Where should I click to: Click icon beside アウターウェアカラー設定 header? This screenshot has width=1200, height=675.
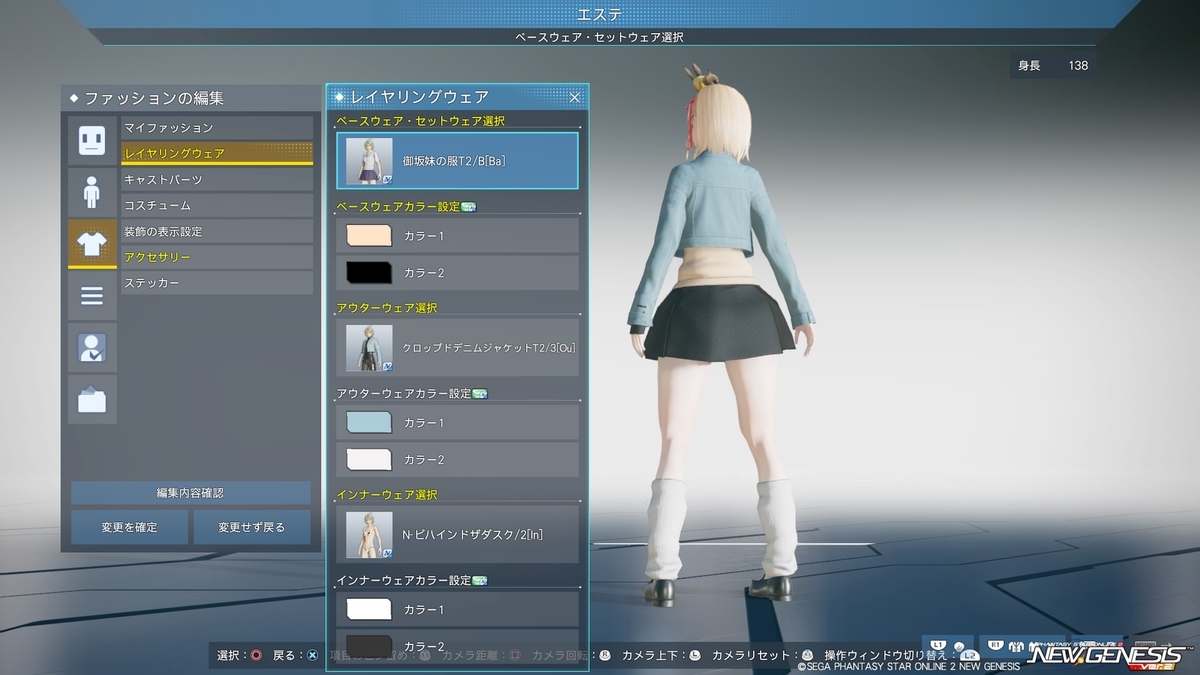(x=479, y=394)
